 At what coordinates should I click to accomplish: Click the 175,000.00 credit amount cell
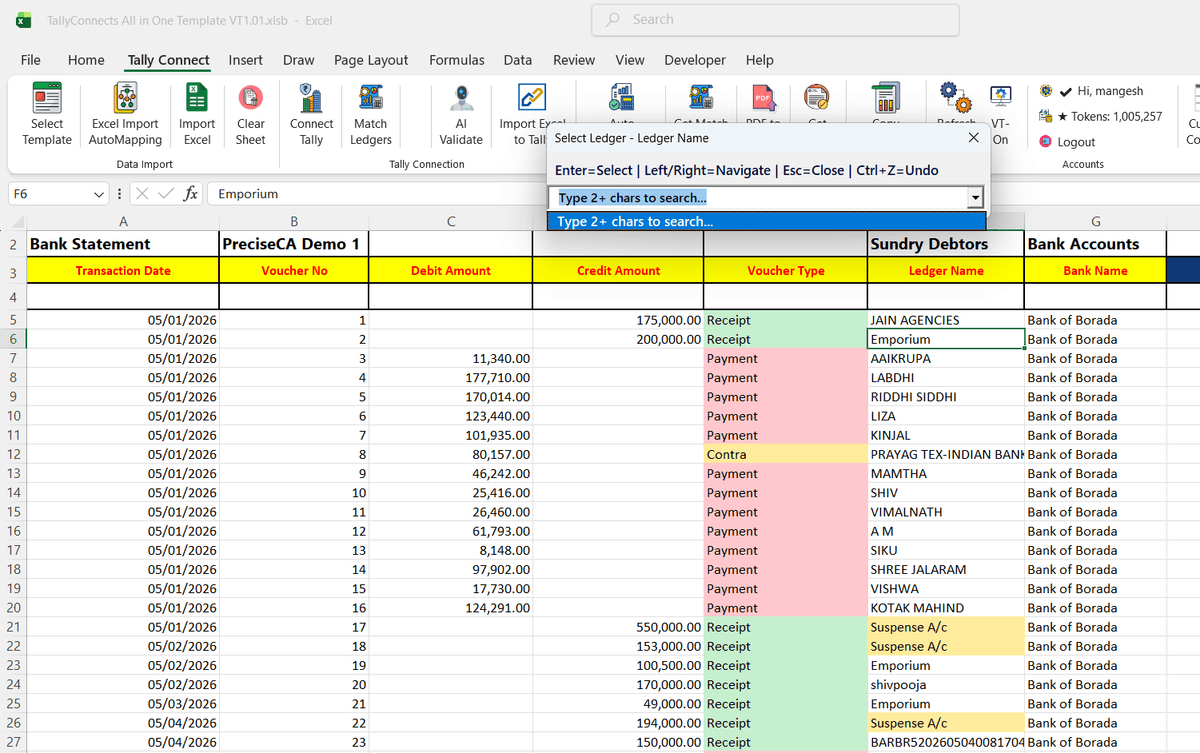click(618, 320)
